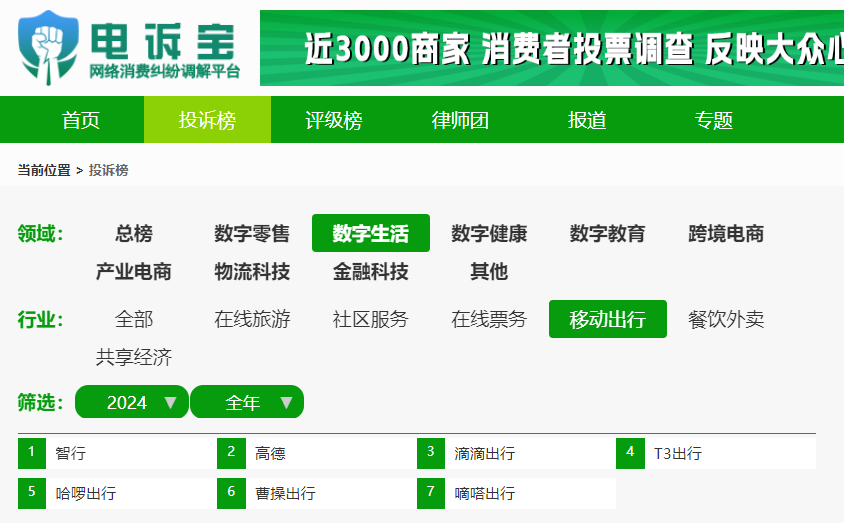Screen dimensions: 844x523
Task: Open rank 7 entry 嘀嗒出行
Action: (516, 493)
